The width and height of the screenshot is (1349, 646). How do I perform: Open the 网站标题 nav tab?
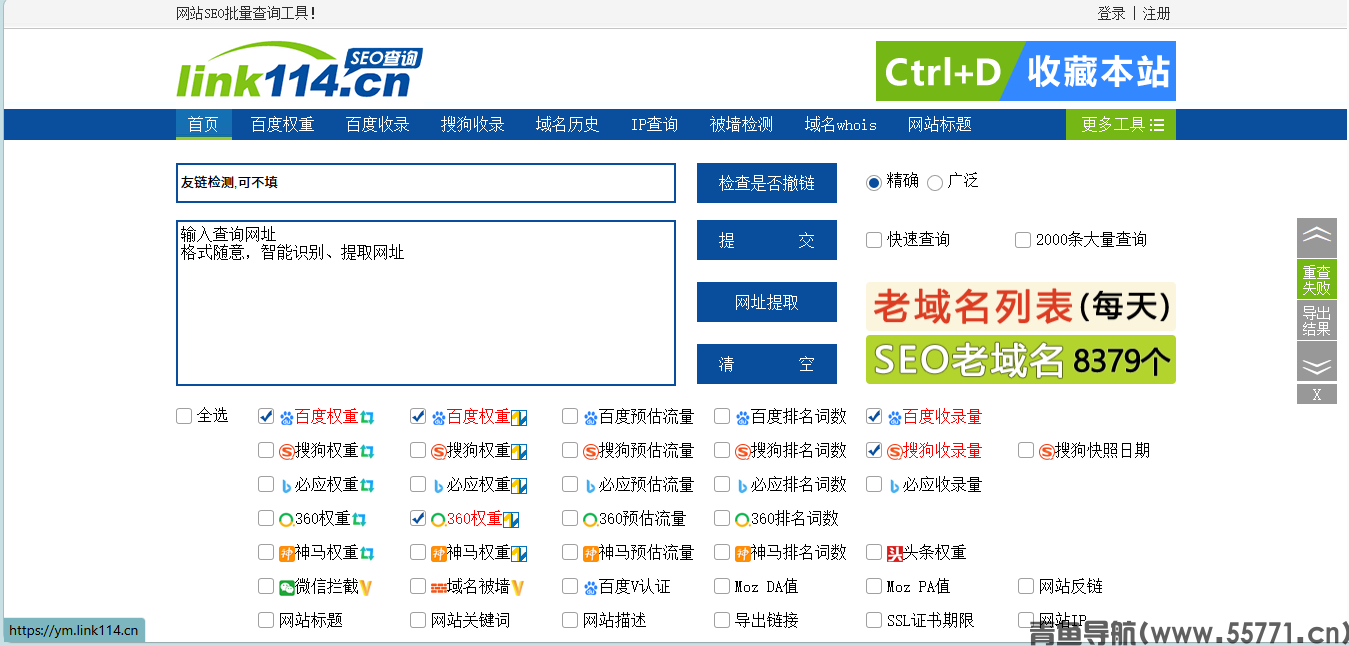click(x=940, y=125)
